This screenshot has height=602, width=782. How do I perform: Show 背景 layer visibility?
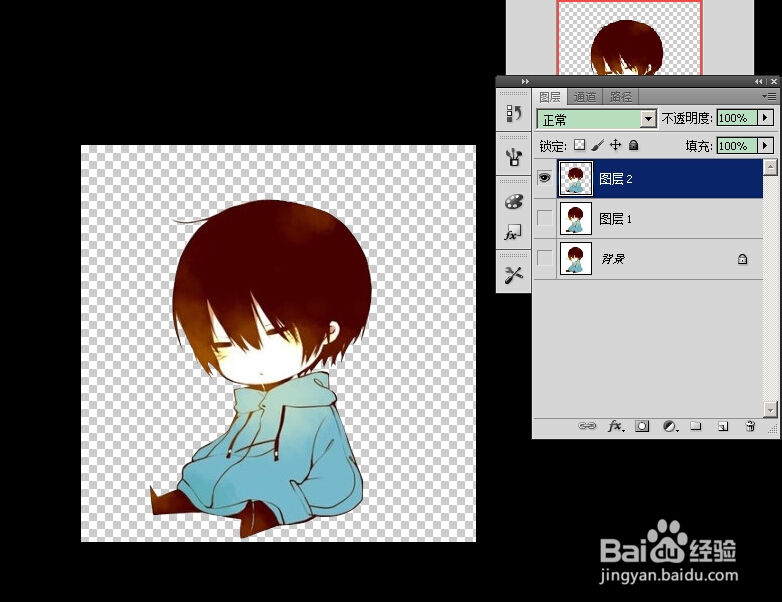545,258
